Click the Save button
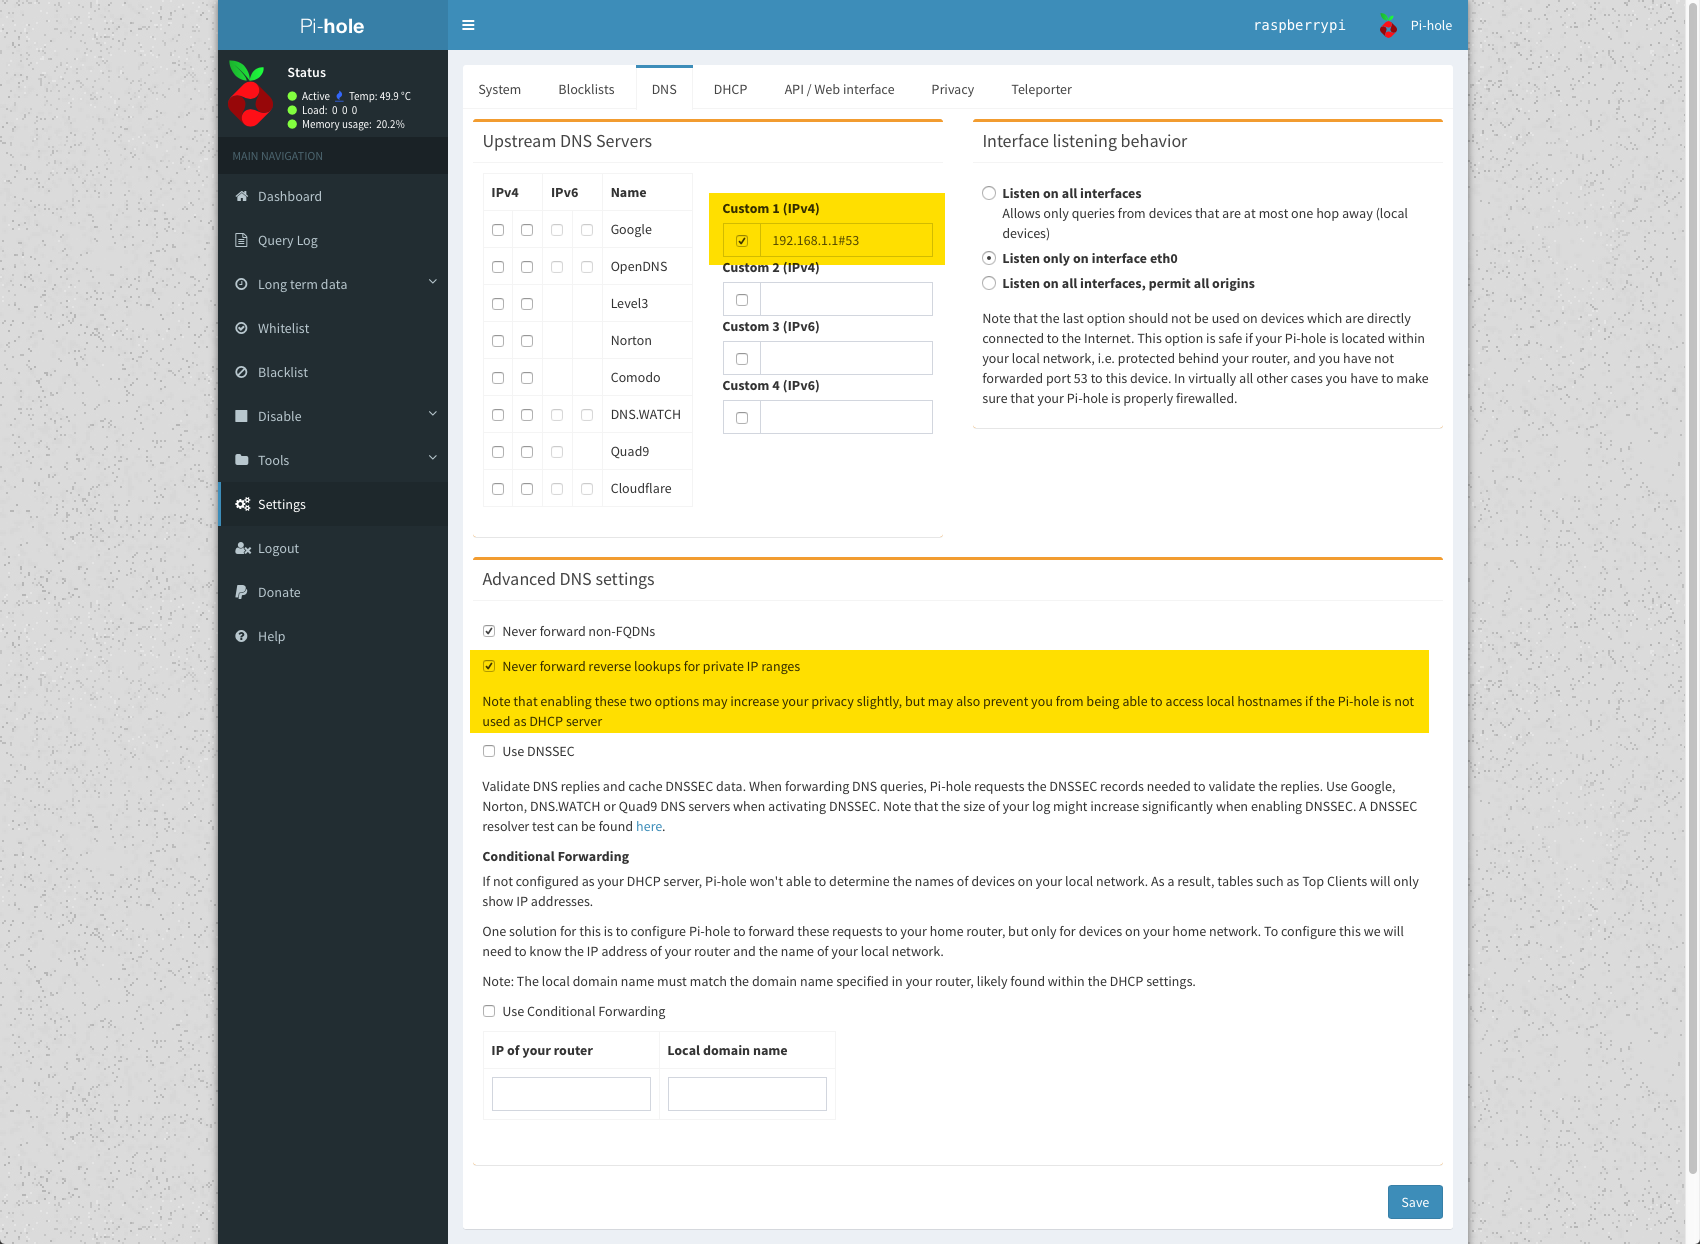The width and height of the screenshot is (1700, 1244). click(1415, 1202)
